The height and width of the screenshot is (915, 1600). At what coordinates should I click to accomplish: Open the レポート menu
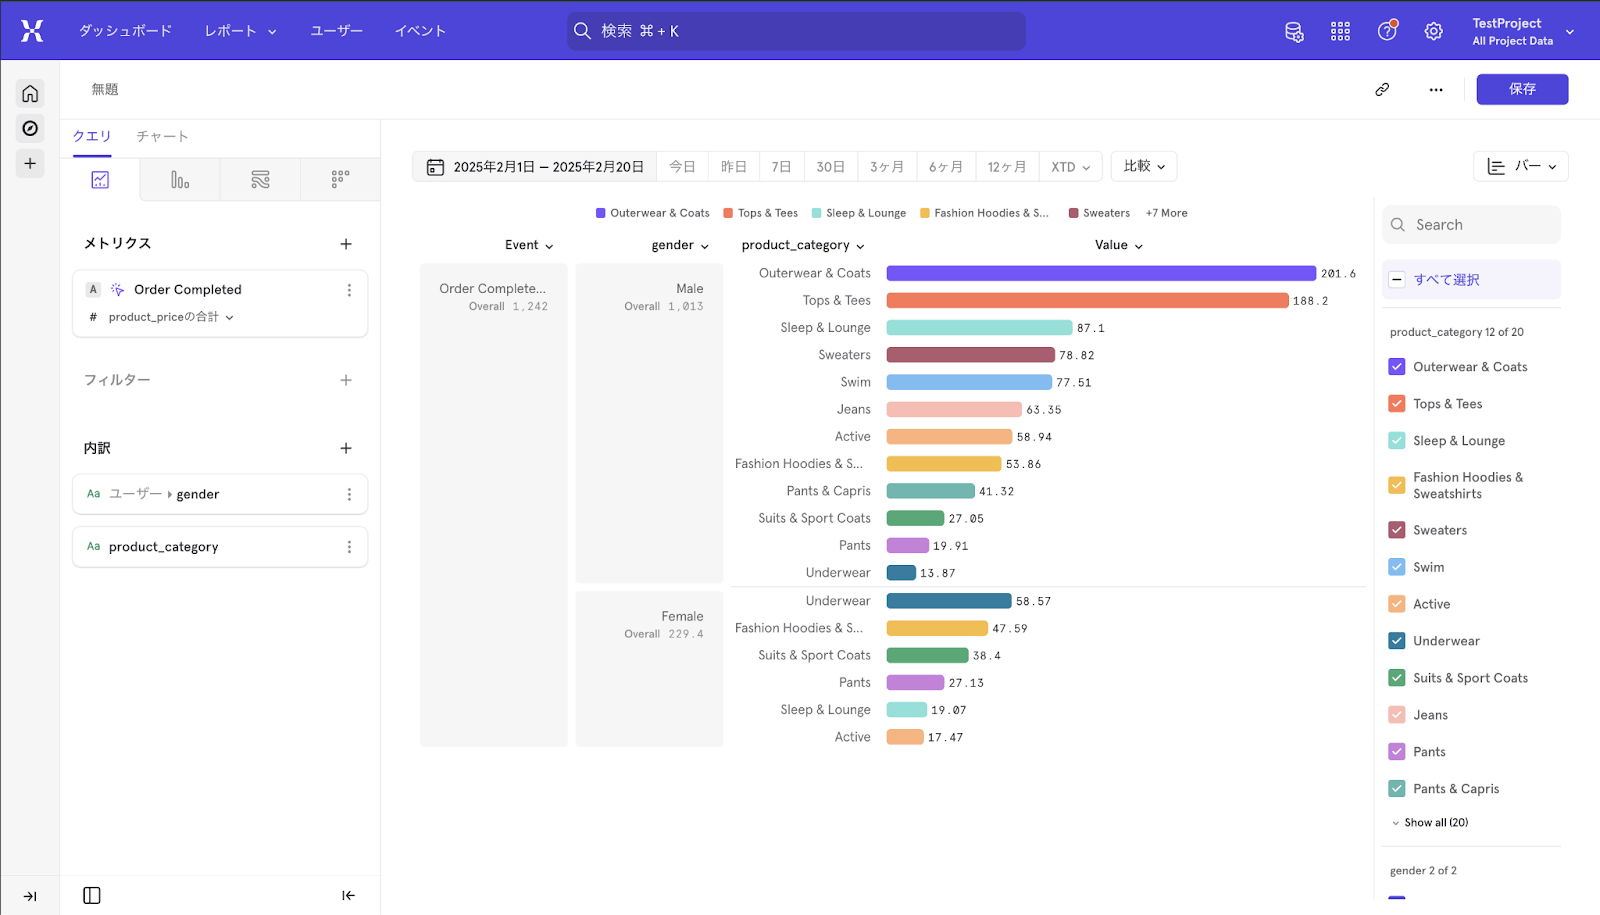point(240,31)
